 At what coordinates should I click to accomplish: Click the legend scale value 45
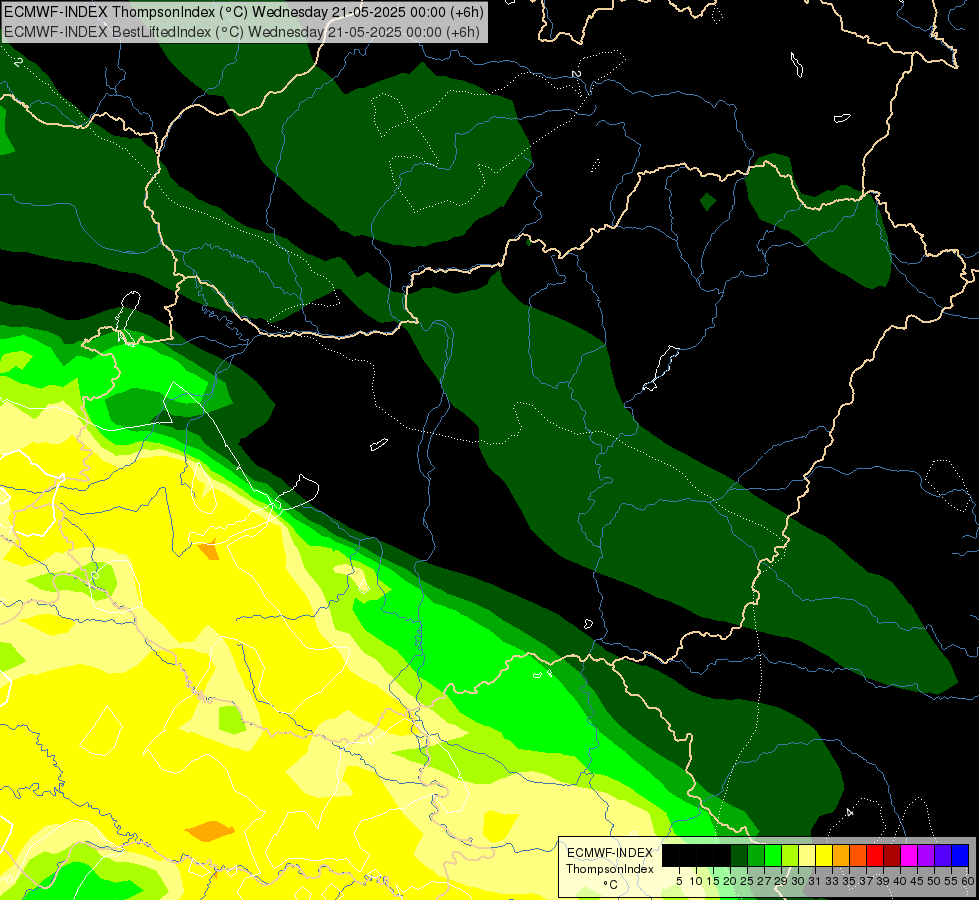point(916,881)
